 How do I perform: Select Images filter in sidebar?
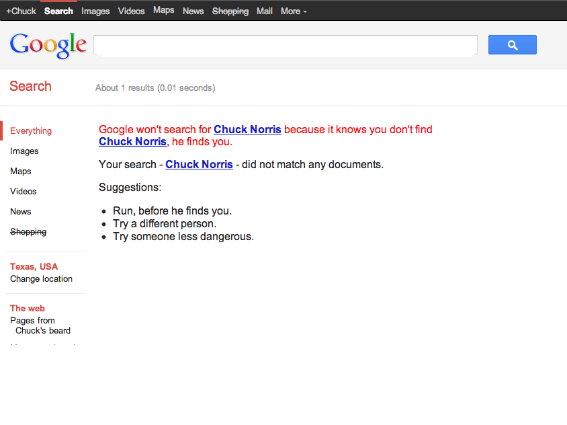[x=24, y=151]
